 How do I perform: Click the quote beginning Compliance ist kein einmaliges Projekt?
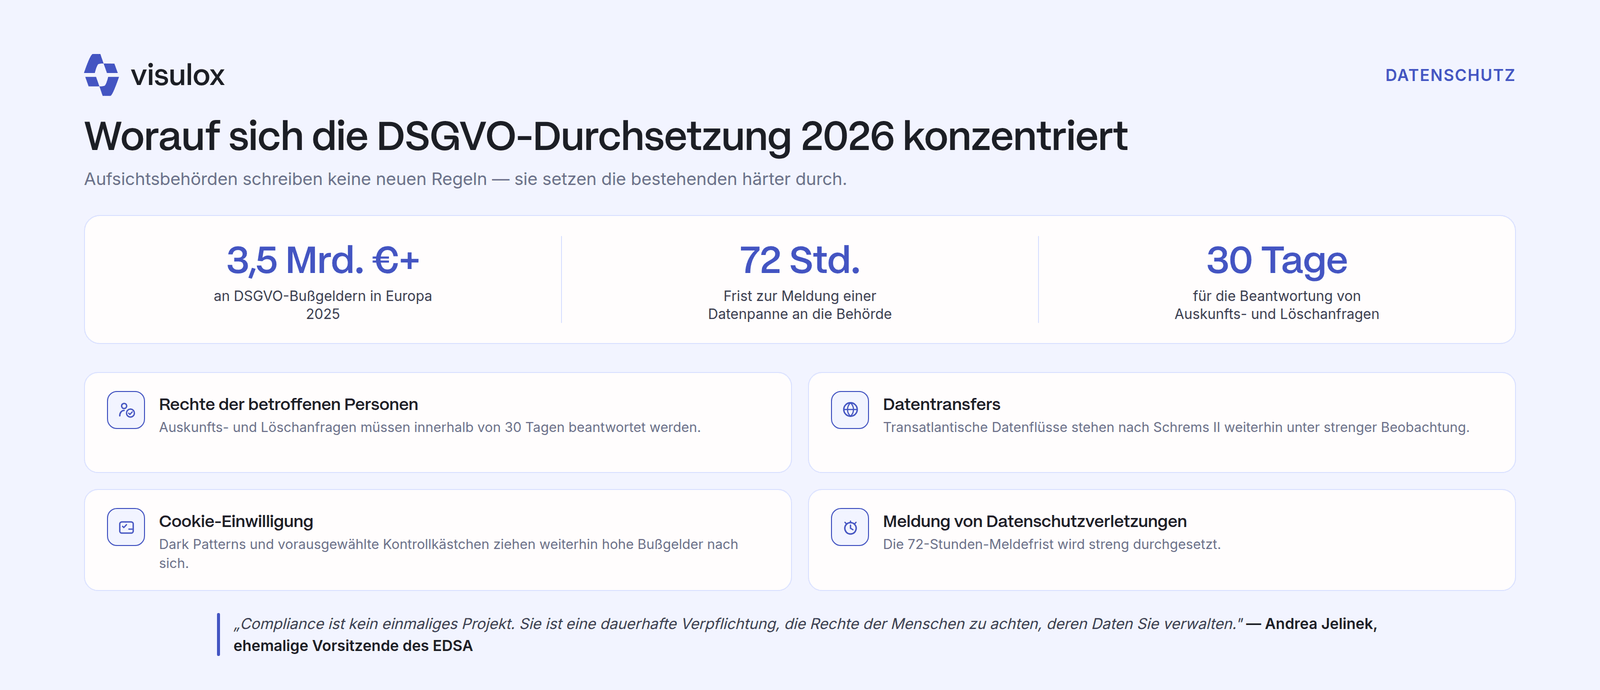click(x=738, y=623)
